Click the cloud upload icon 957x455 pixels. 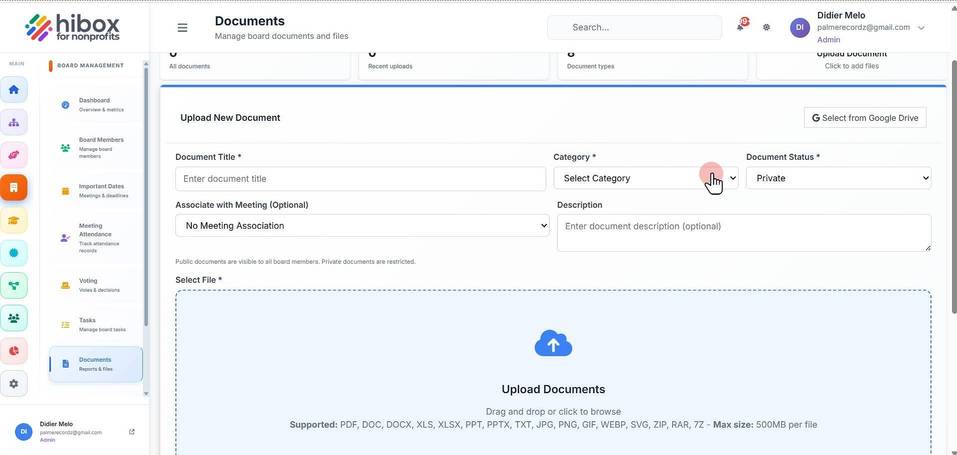[x=553, y=344]
